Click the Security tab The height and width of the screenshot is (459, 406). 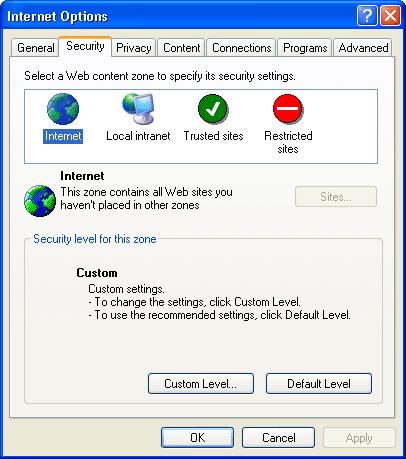click(x=85, y=46)
